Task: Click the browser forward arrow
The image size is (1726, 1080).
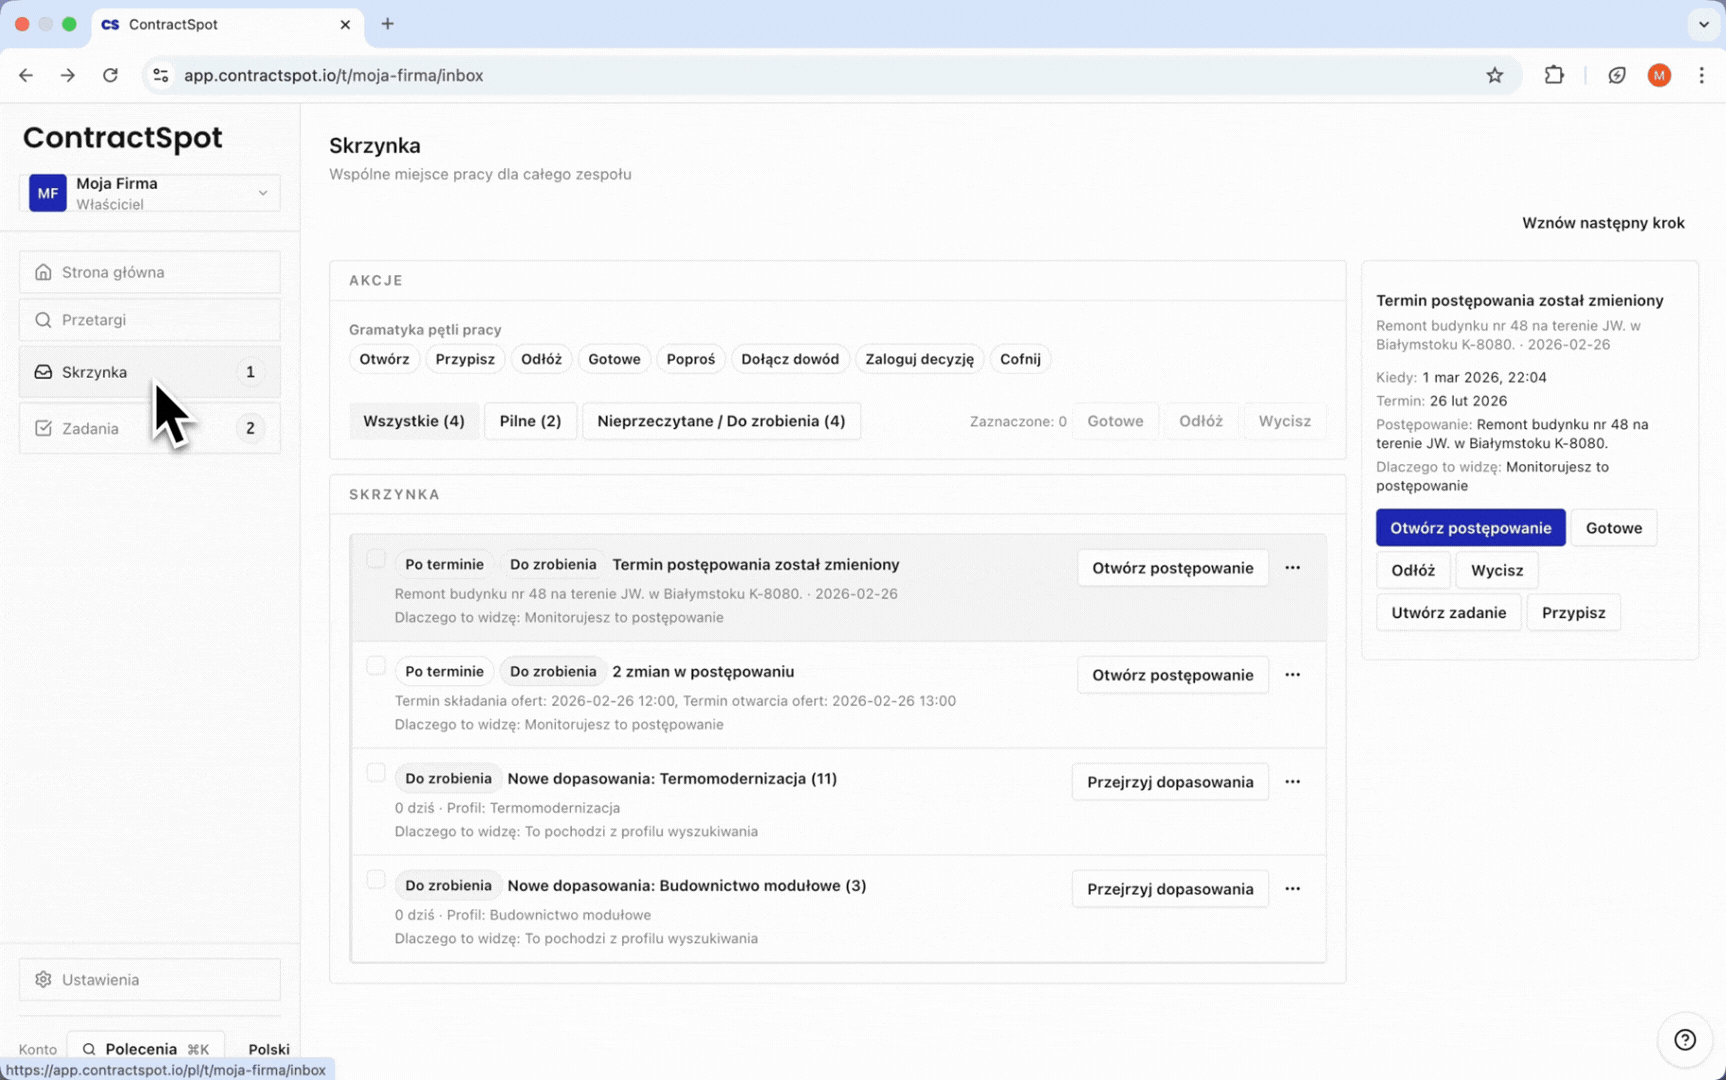Action: [x=68, y=75]
